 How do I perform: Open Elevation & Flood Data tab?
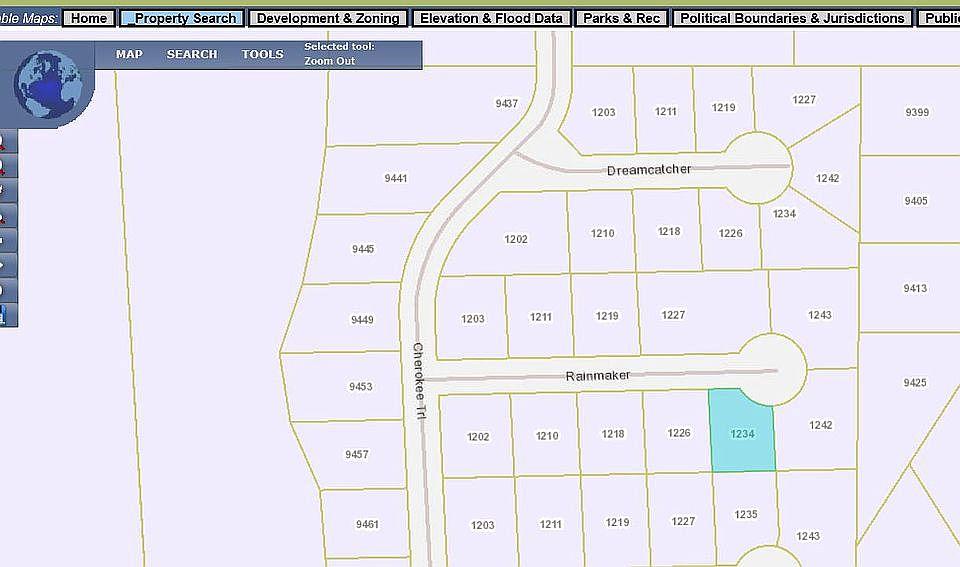point(492,18)
